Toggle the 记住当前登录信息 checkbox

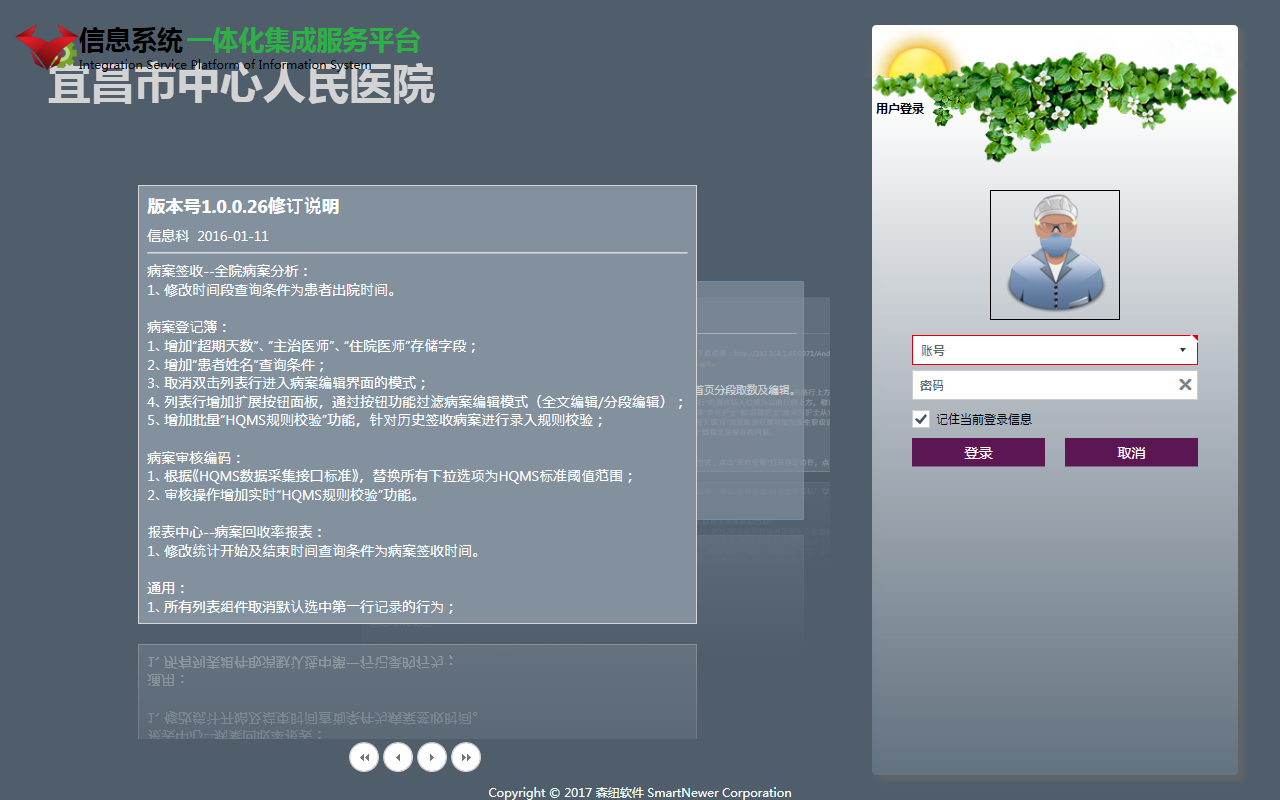pyautogui.click(x=921, y=419)
